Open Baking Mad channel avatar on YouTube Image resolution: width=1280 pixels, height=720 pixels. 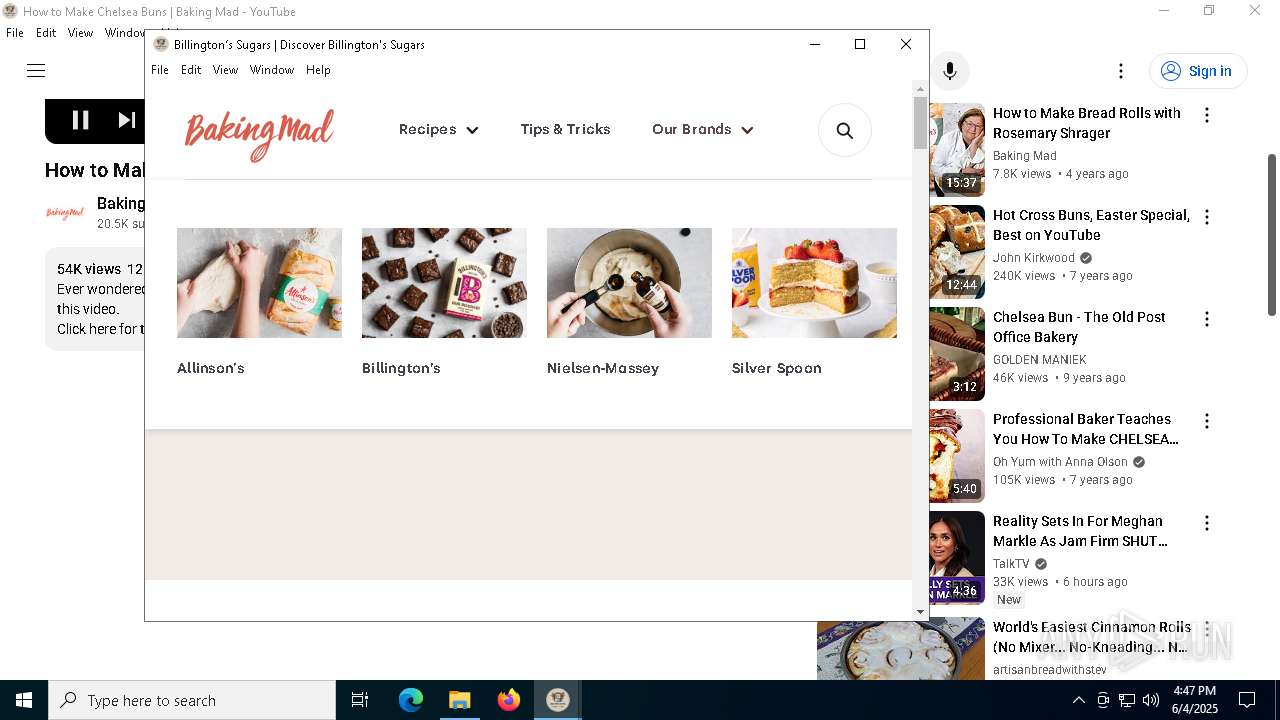tap(65, 213)
